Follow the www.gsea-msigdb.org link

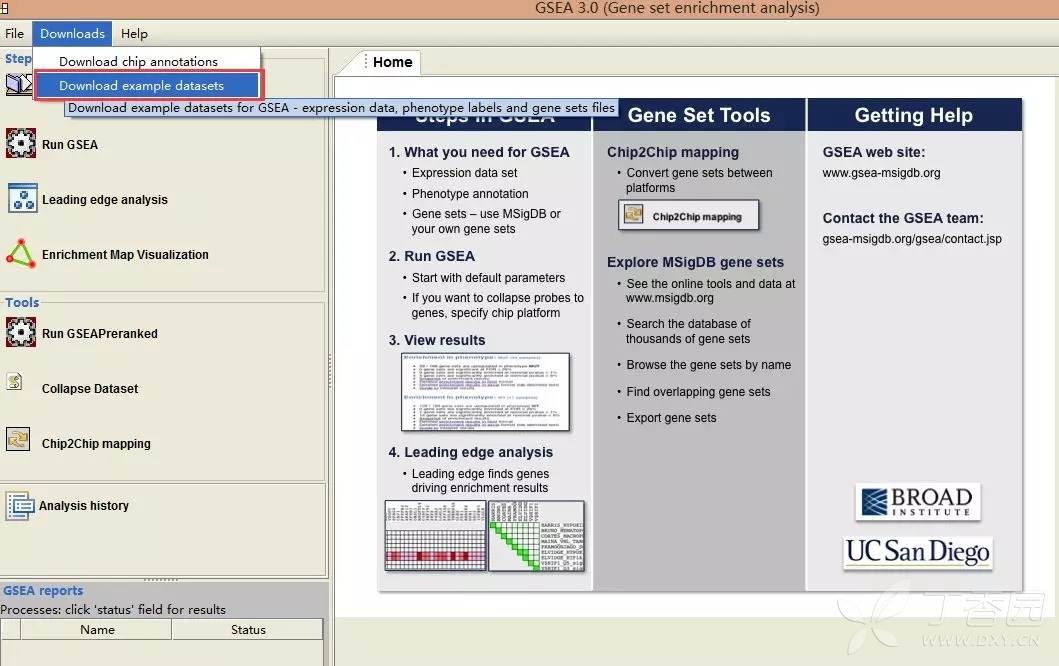click(881, 172)
